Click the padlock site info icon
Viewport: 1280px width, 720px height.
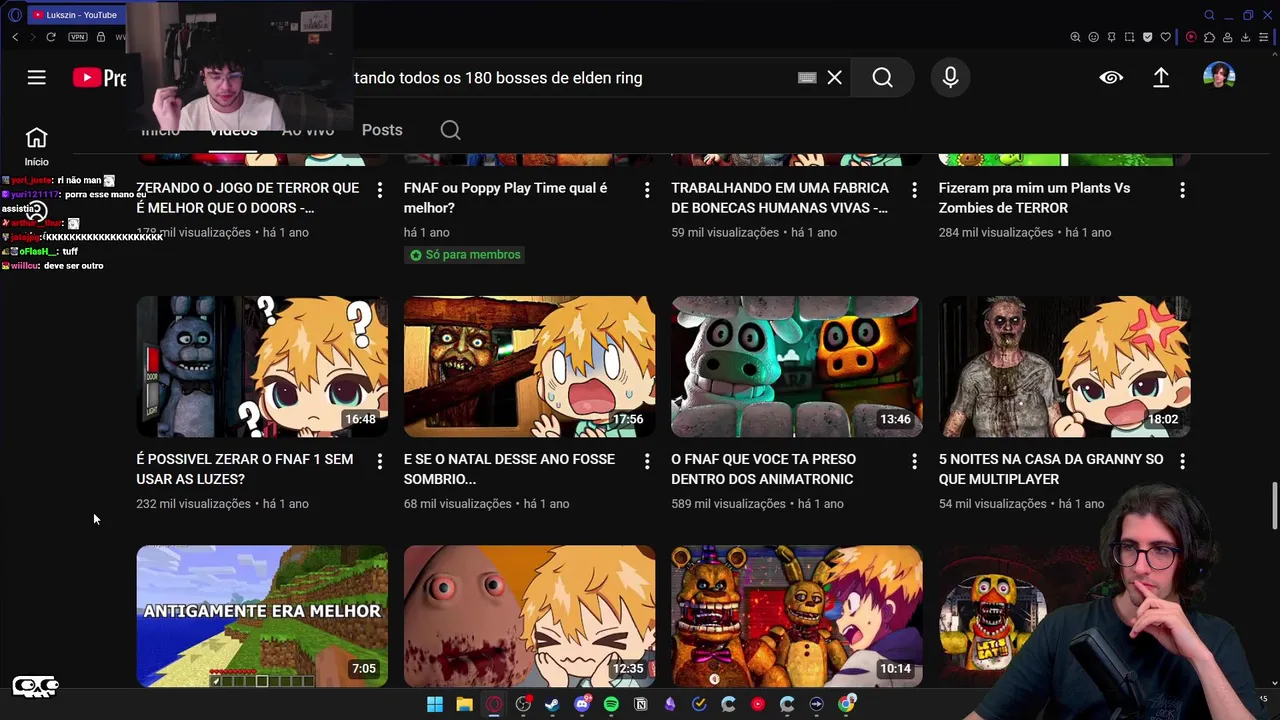coord(101,37)
